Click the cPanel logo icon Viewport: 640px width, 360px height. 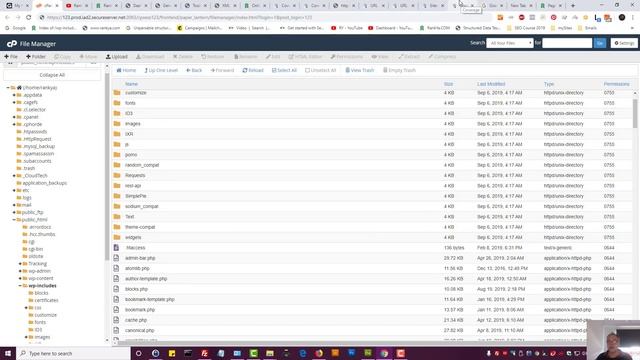click(x=12, y=44)
